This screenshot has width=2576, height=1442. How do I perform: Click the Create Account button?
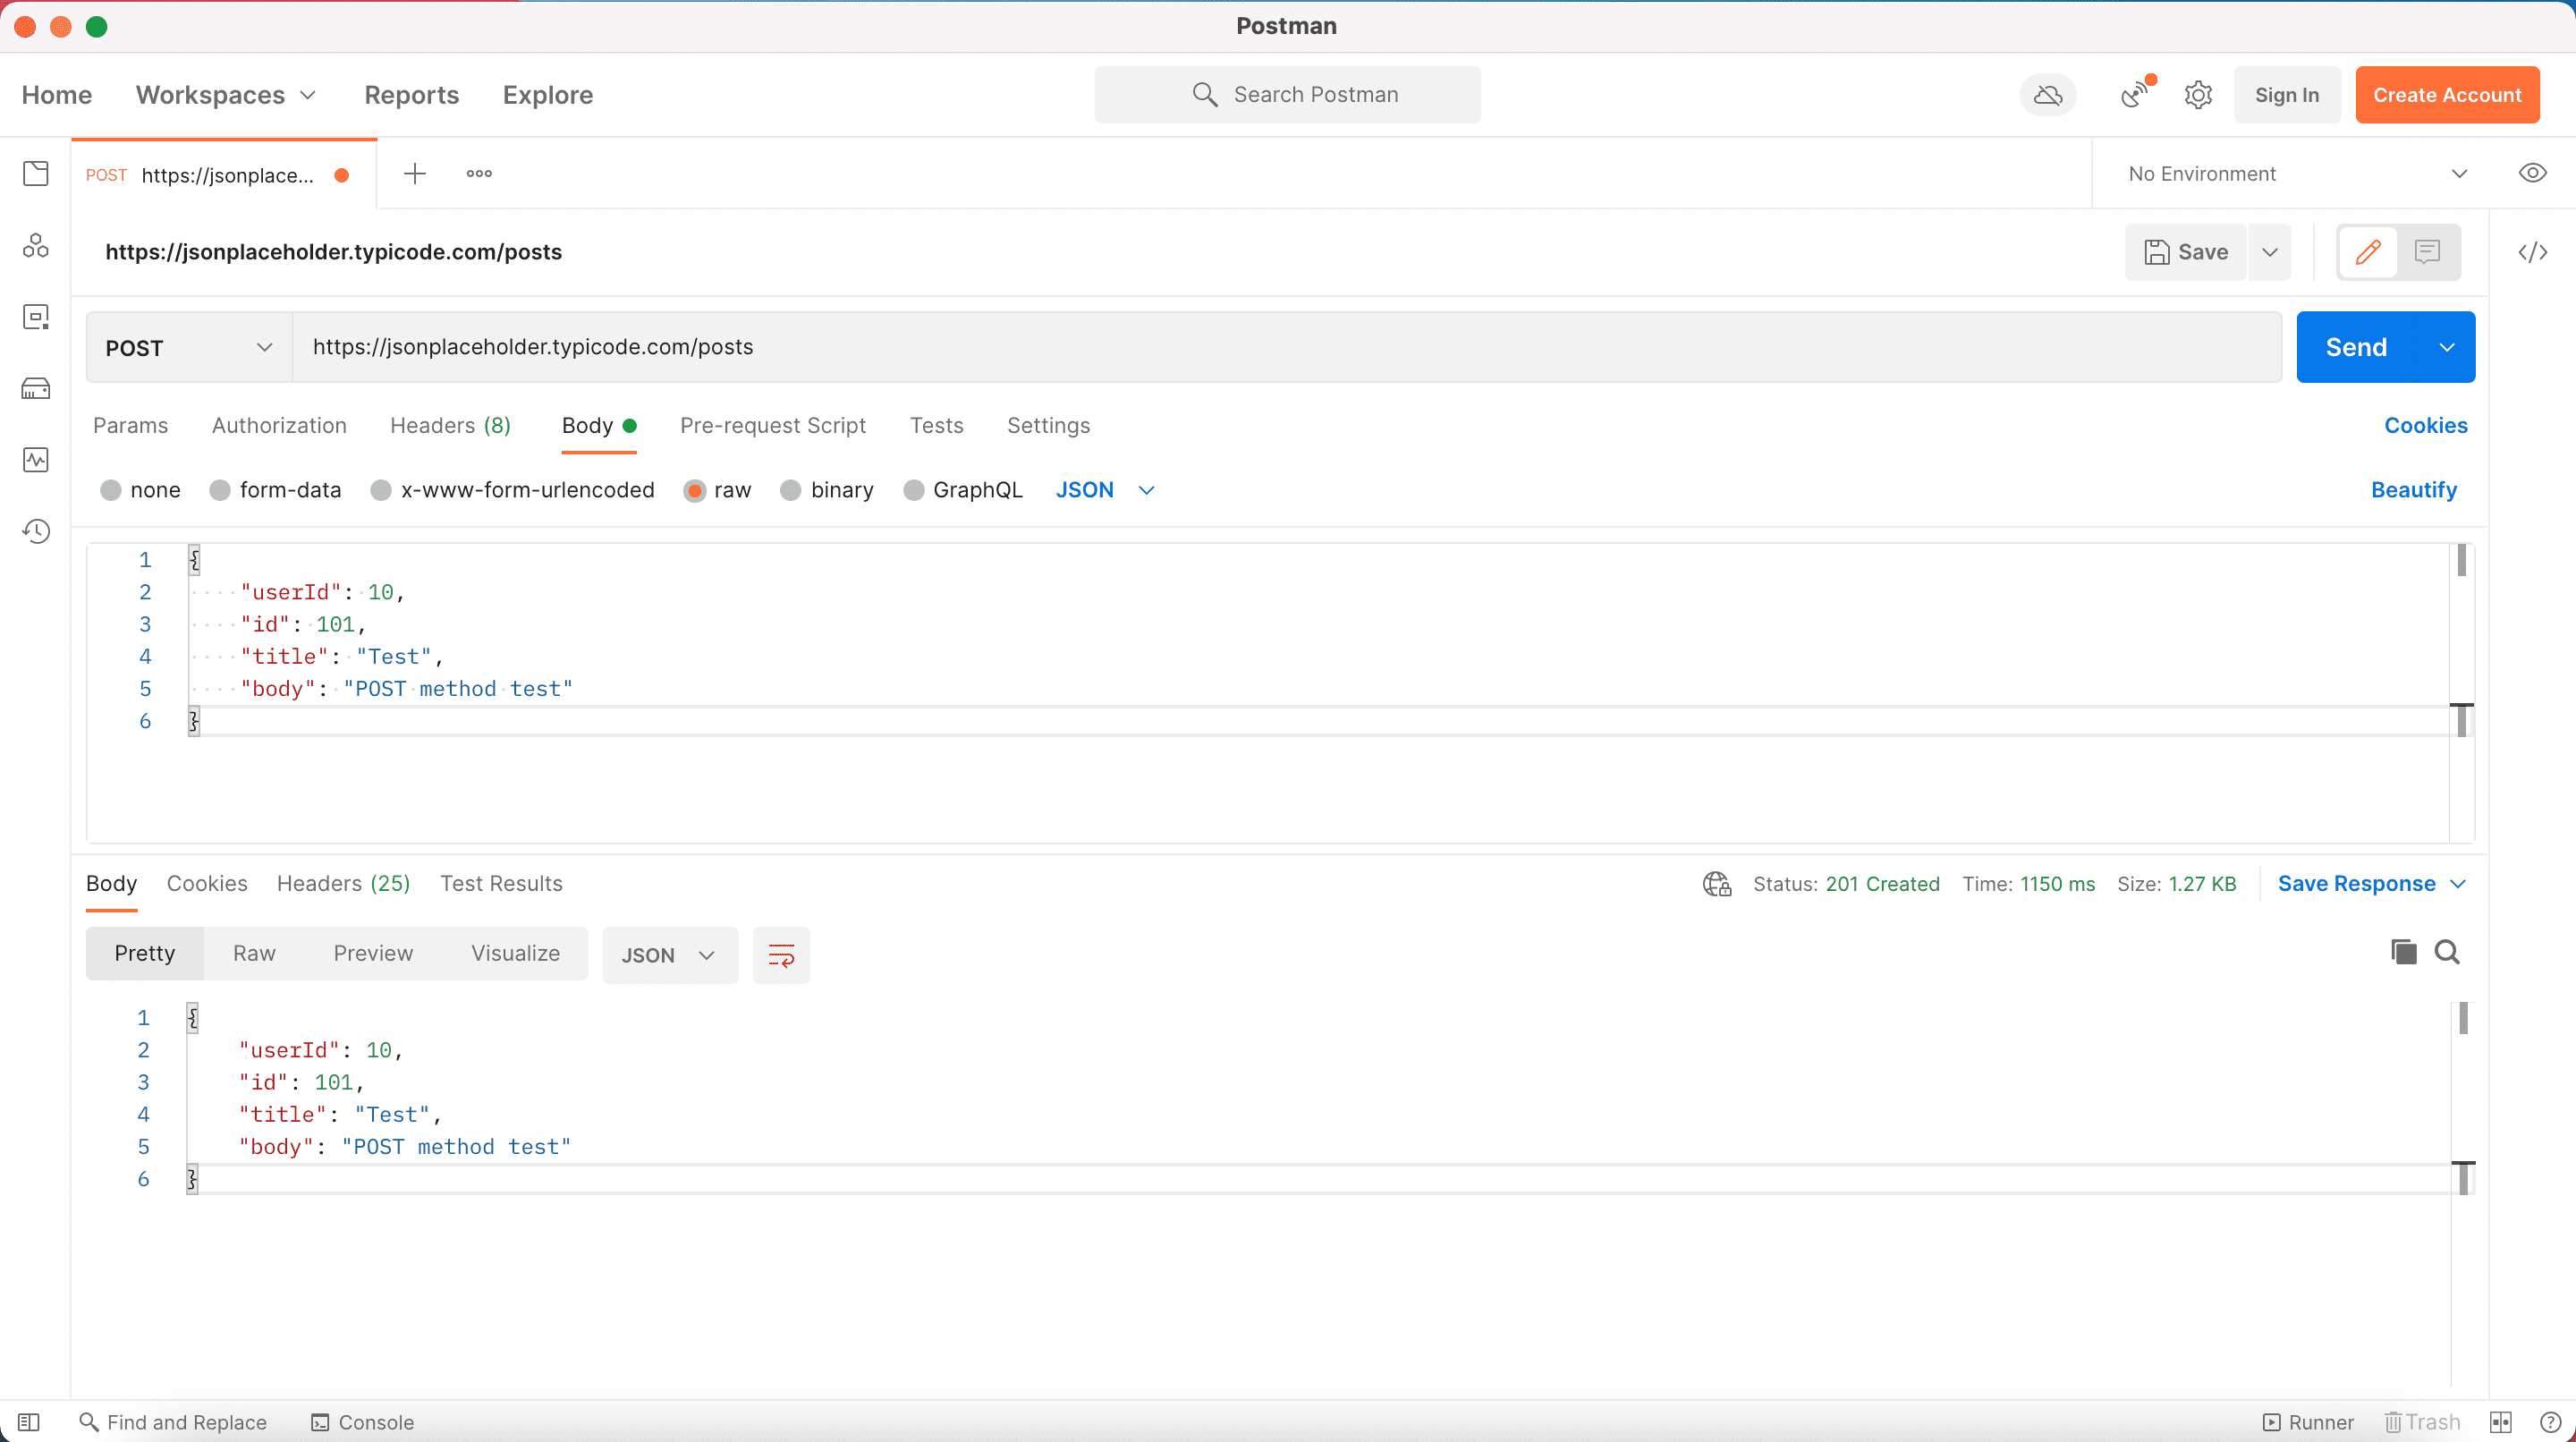[x=2447, y=95]
